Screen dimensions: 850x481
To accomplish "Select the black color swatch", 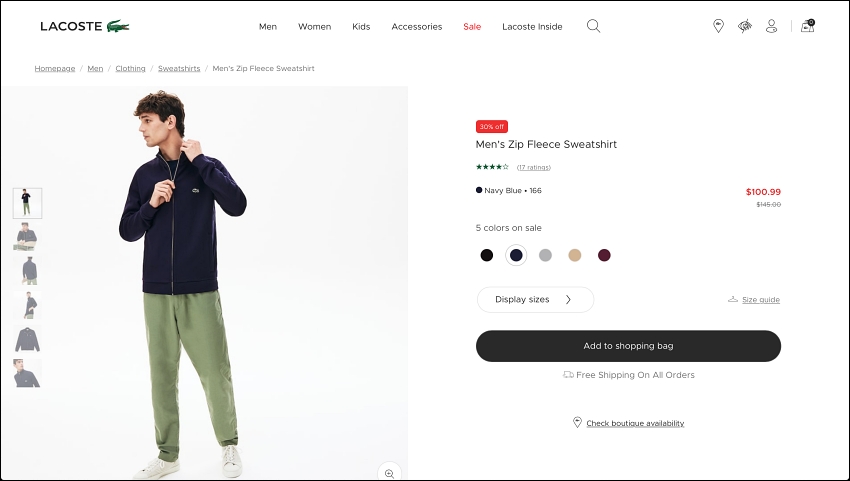I will [x=487, y=255].
